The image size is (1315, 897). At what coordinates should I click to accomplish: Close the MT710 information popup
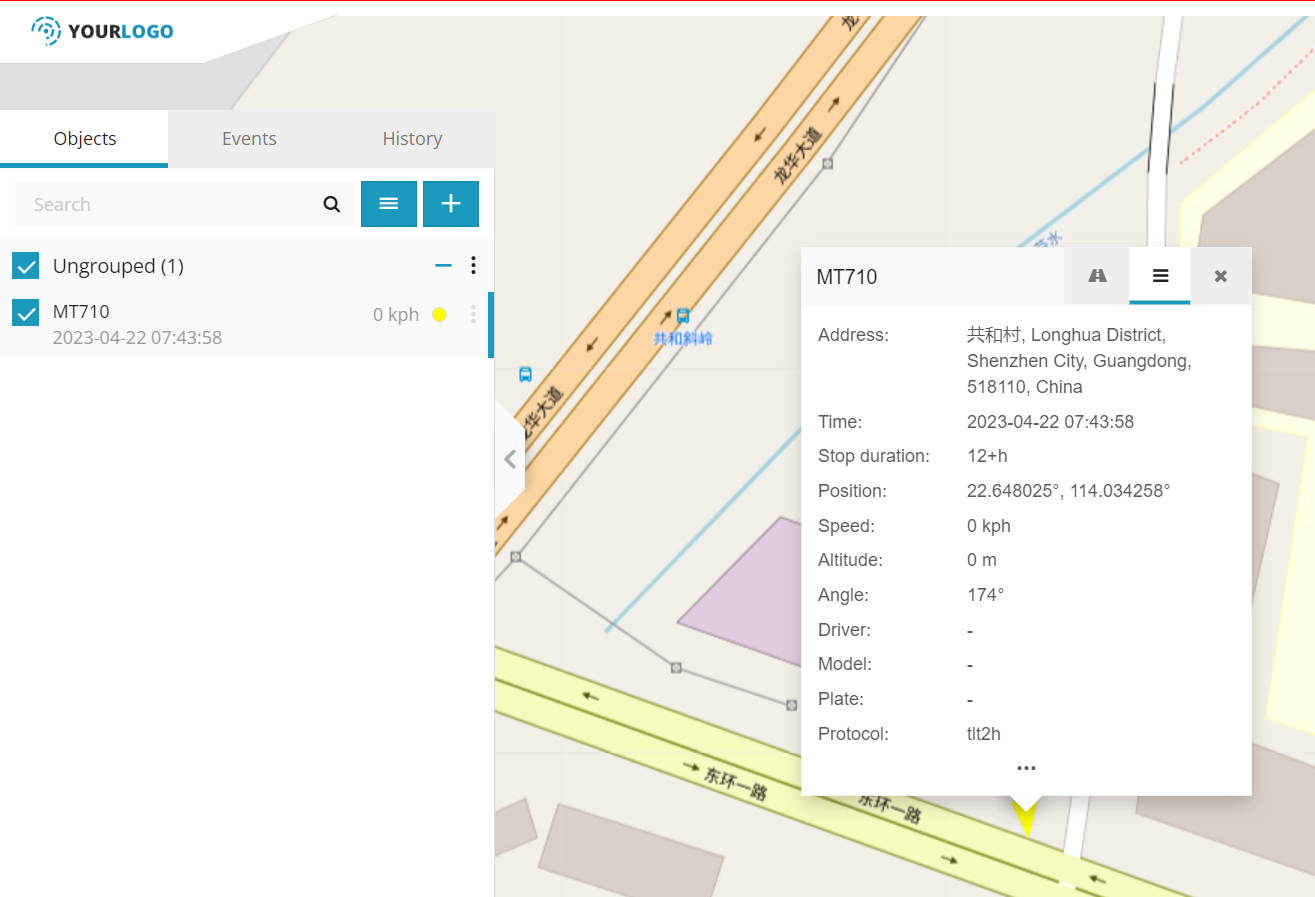pos(1219,276)
